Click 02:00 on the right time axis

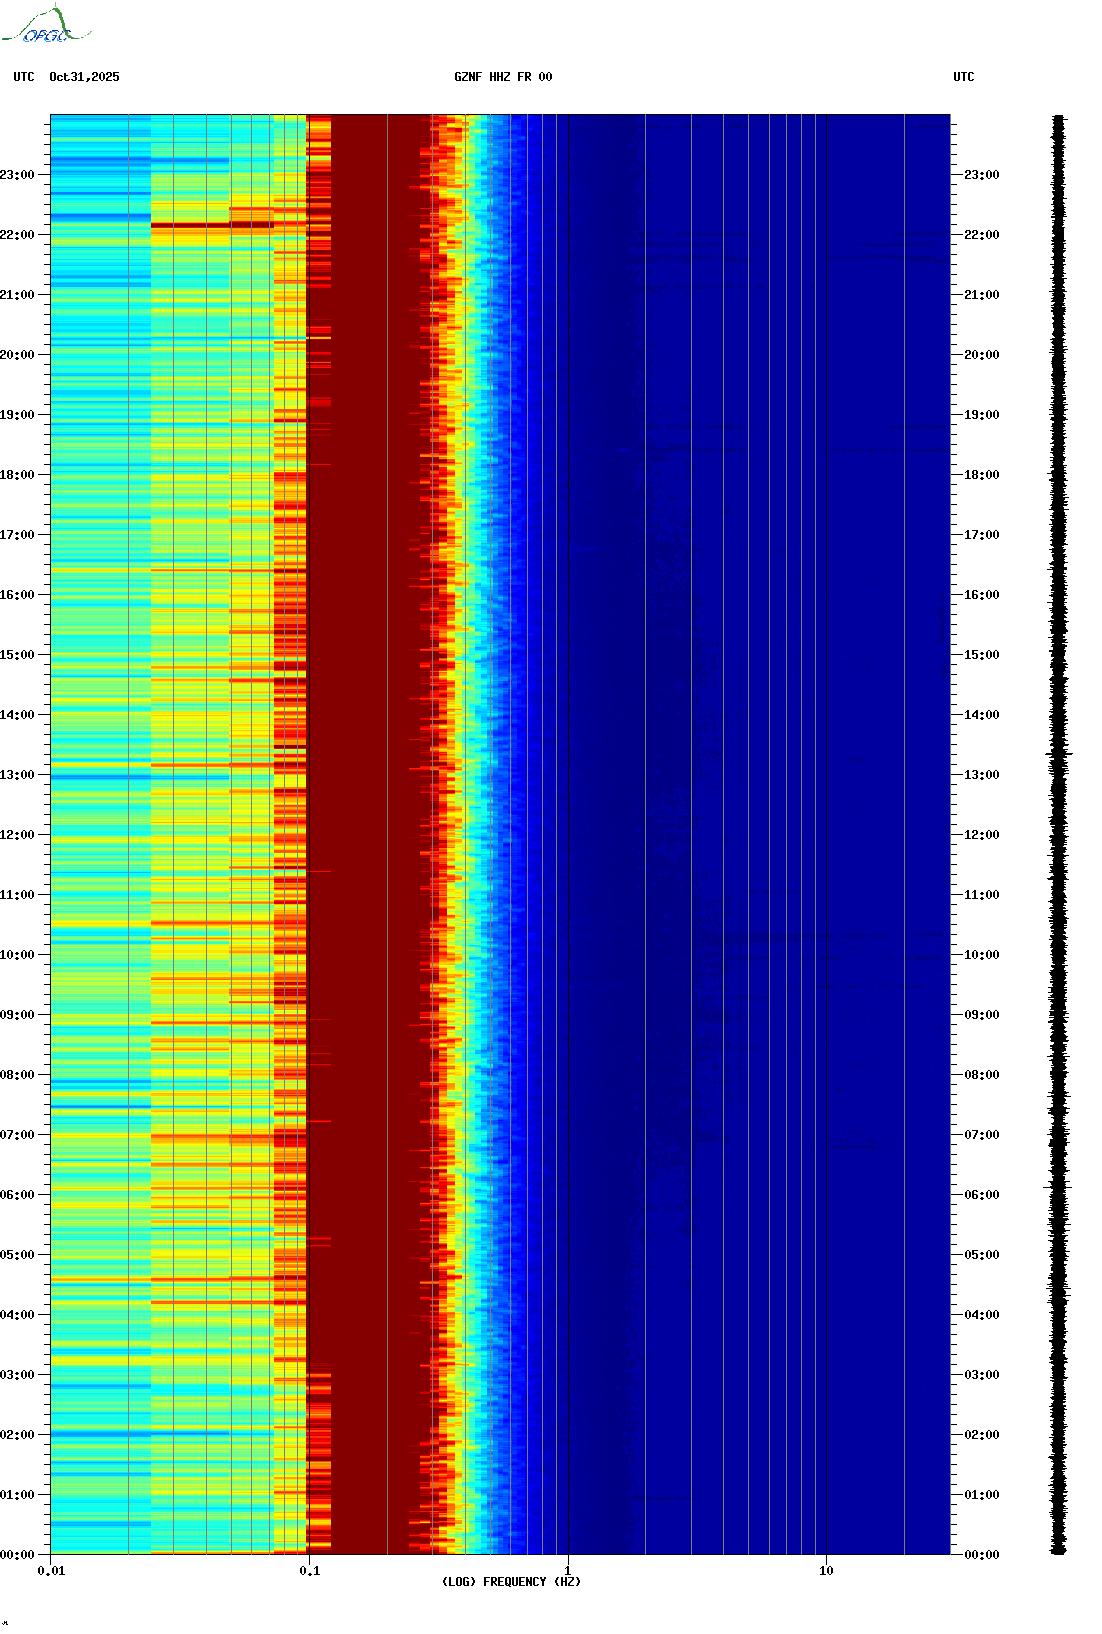(x=982, y=1435)
